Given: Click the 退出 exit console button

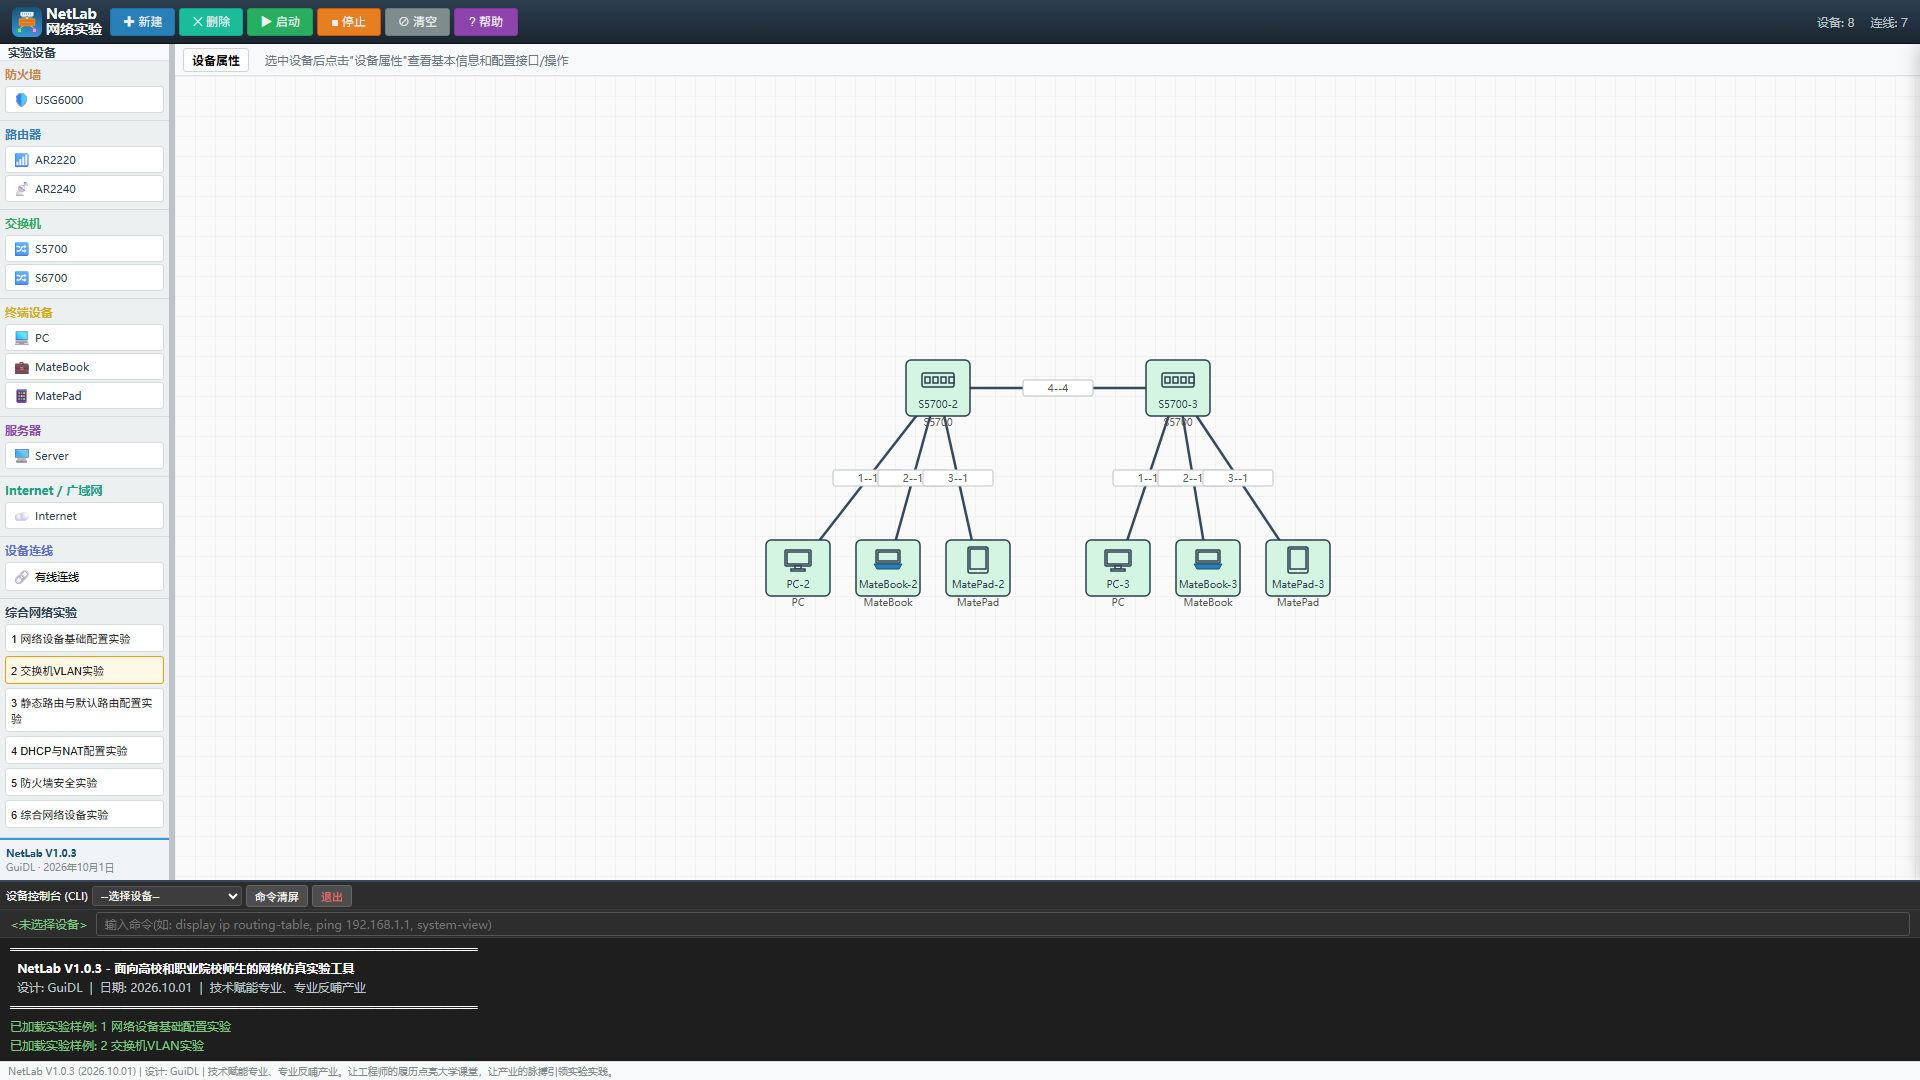Looking at the screenshot, I should 332,897.
